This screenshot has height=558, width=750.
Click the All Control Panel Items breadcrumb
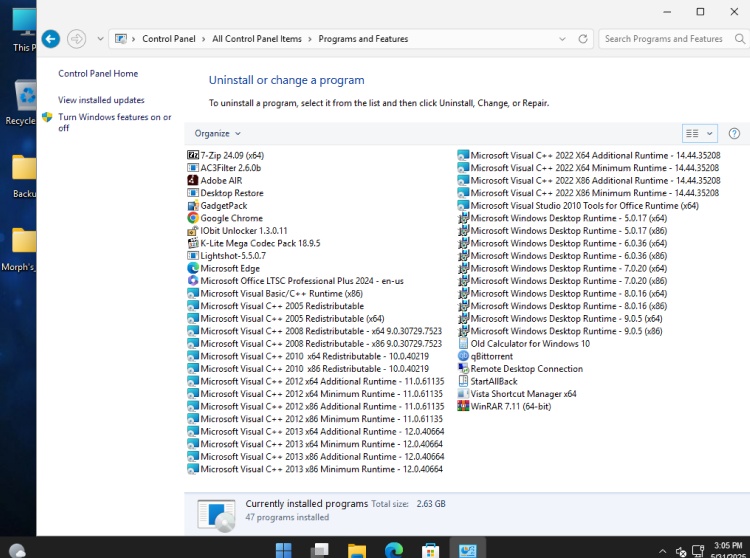coord(257,39)
